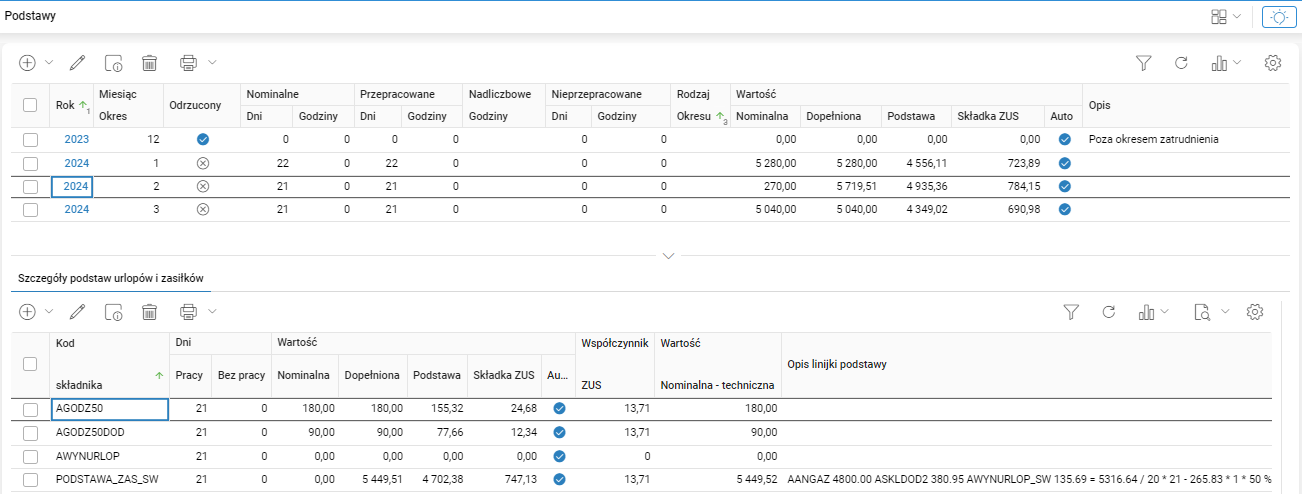The height and width of the screenshot is (494, 1302).
Task: Click the chart icon in upper grid toolbar
Action: 1218,62
